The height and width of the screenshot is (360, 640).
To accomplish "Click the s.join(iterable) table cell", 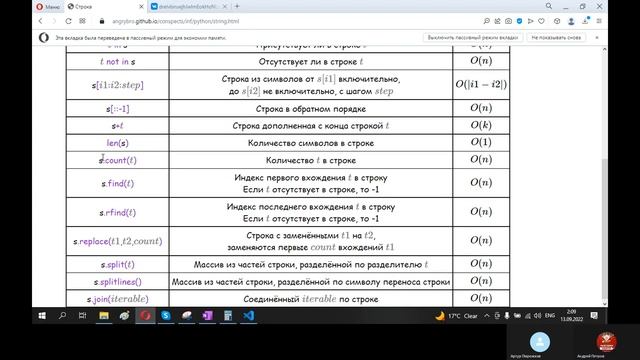I will (118, 299).
